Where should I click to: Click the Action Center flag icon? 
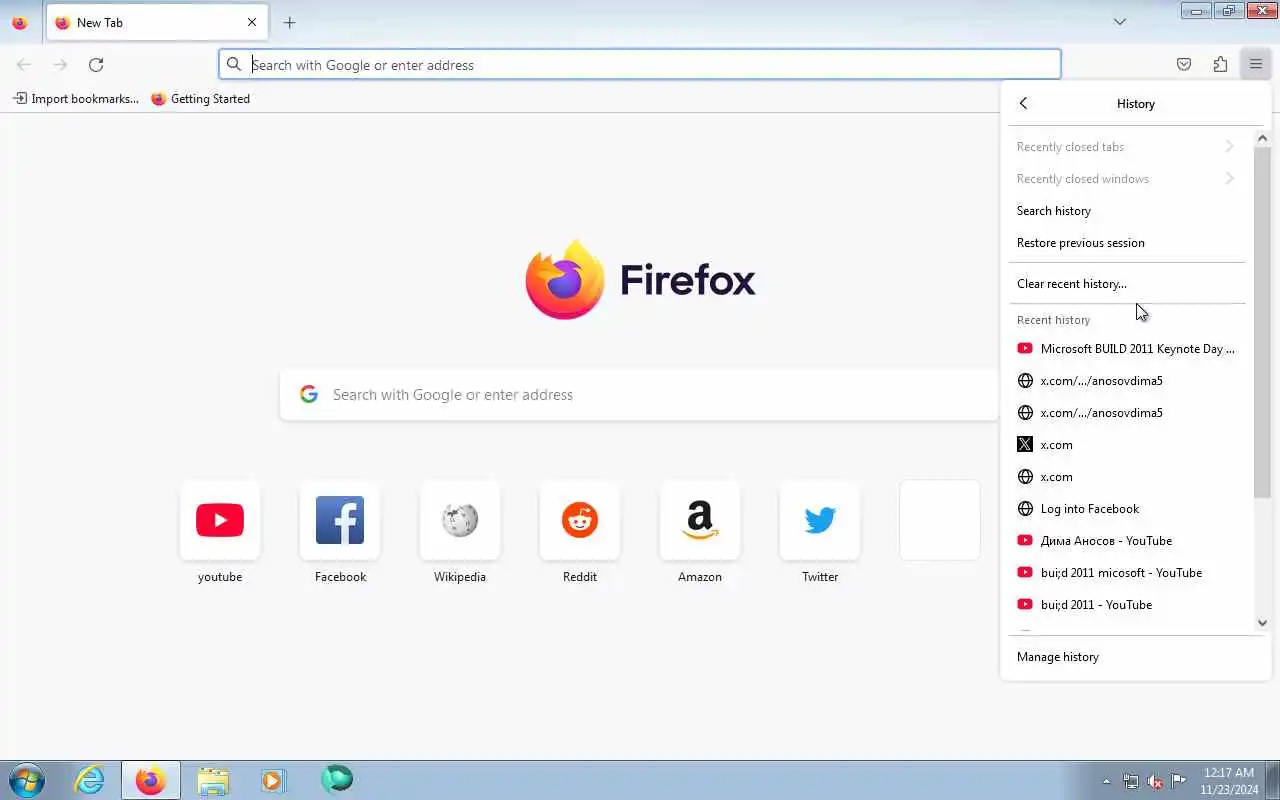point(1179,781)
